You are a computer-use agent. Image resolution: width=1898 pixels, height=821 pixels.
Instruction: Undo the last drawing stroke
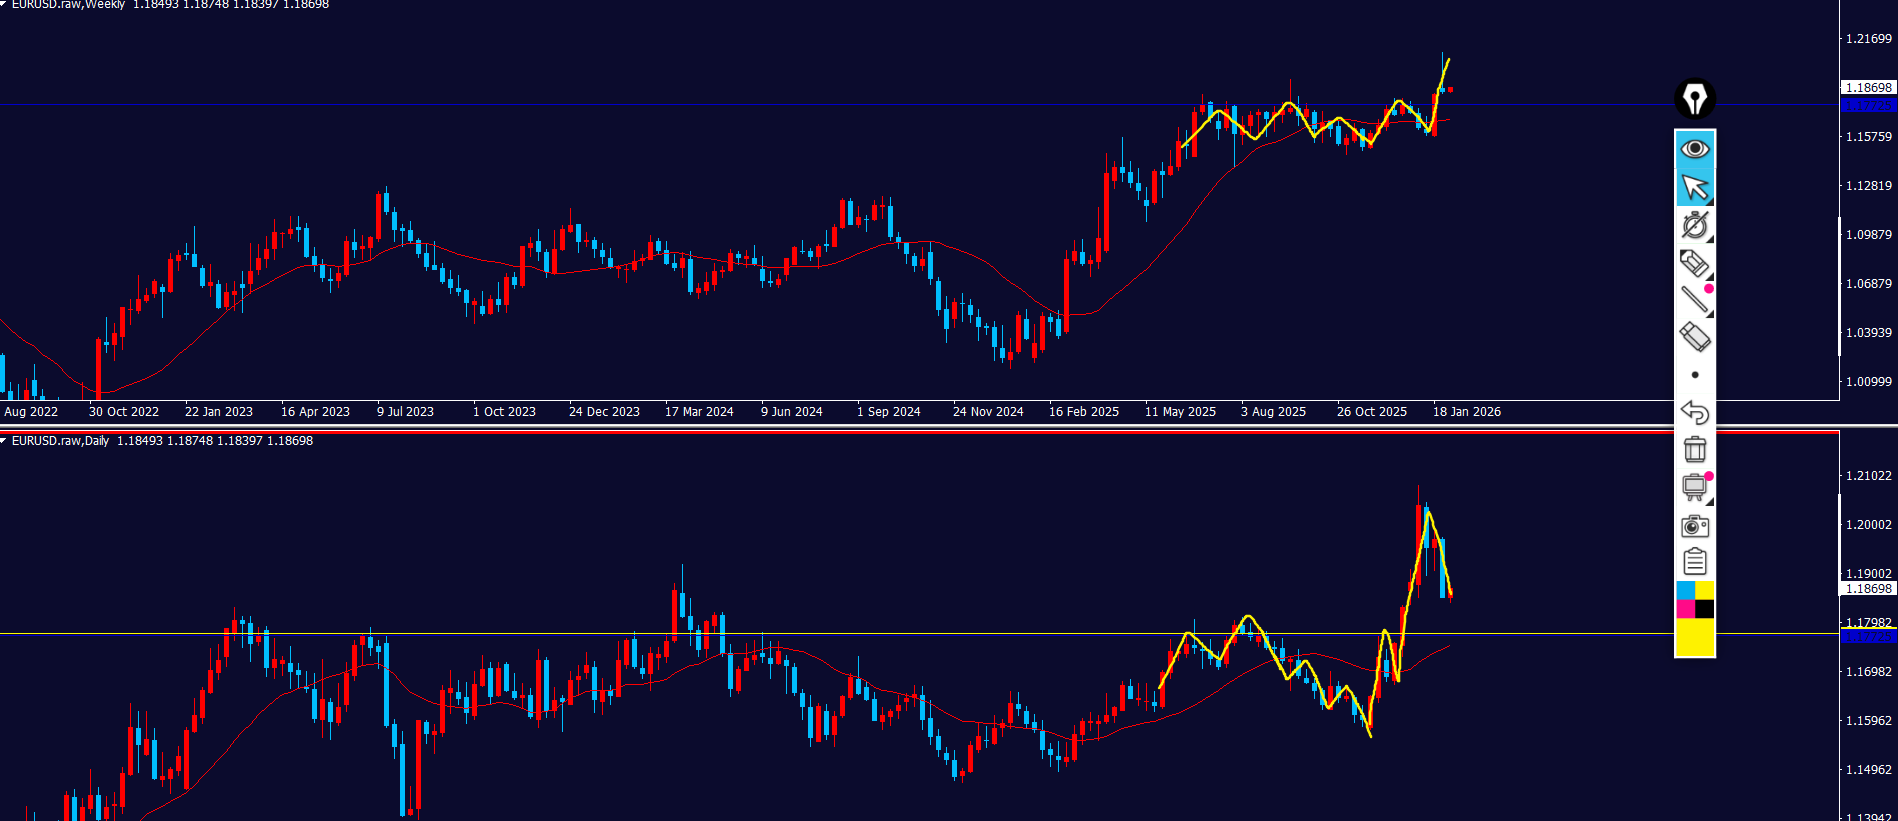point(1695,412)
